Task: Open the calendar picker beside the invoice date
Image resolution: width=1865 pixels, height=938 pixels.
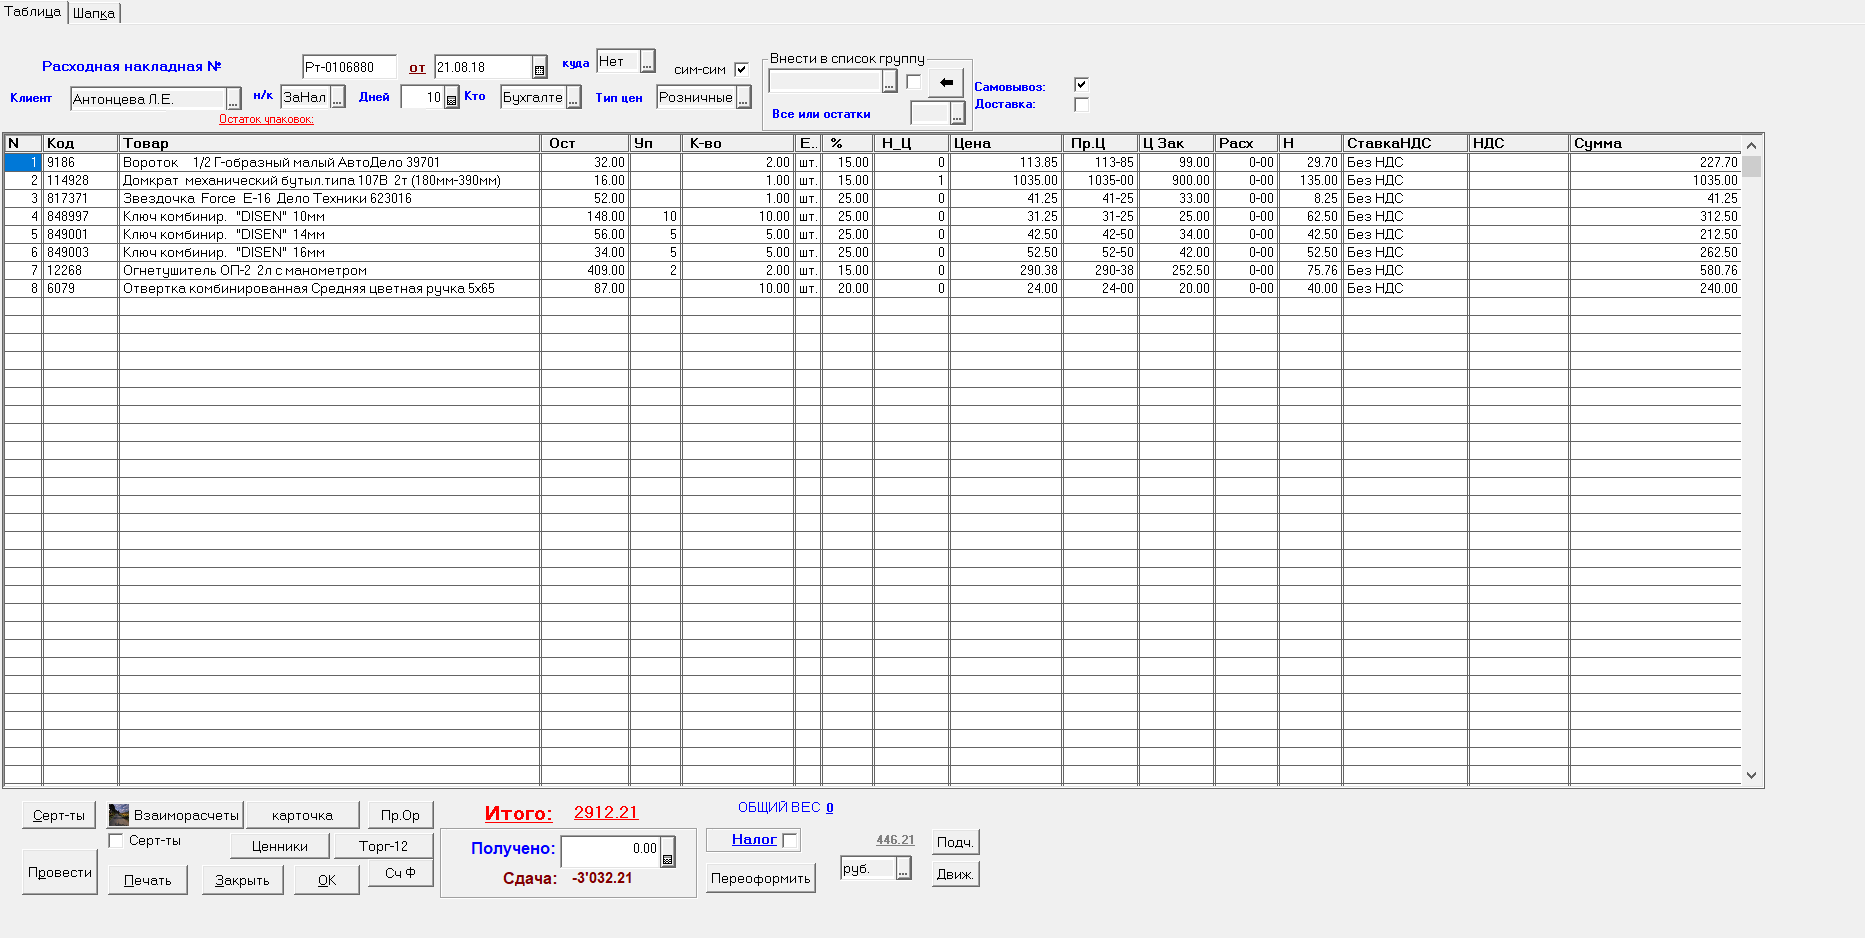Action: (539, 68)
